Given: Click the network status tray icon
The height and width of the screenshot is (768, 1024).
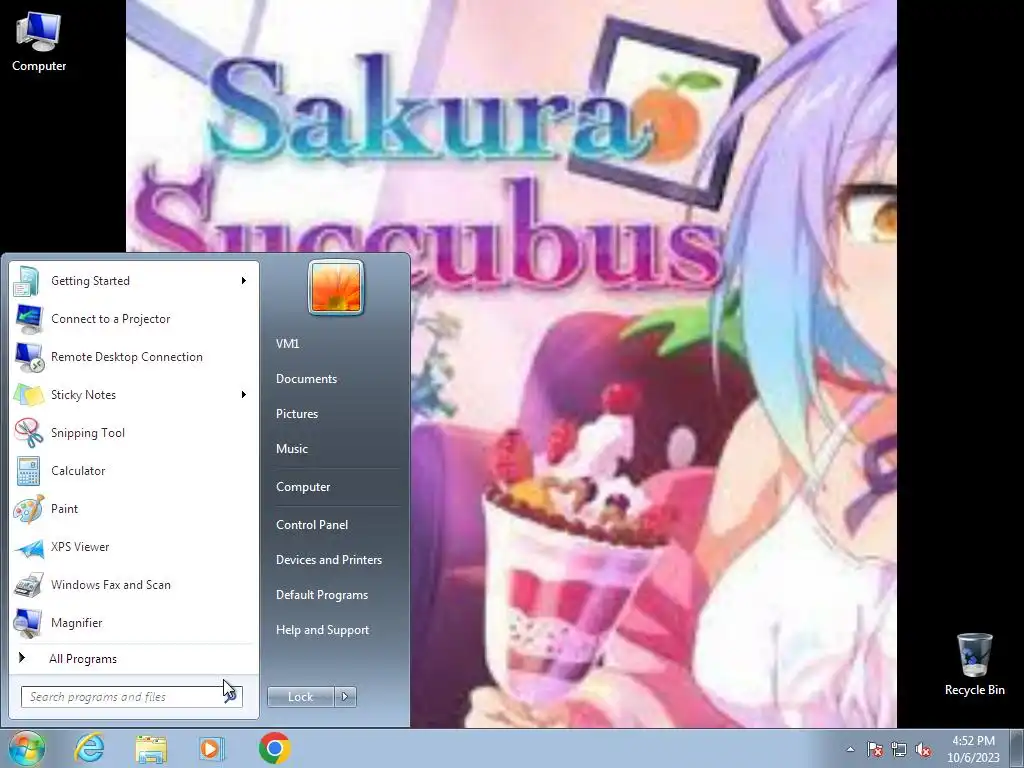Looking at the screenshot, I should [x=899, y=749].
